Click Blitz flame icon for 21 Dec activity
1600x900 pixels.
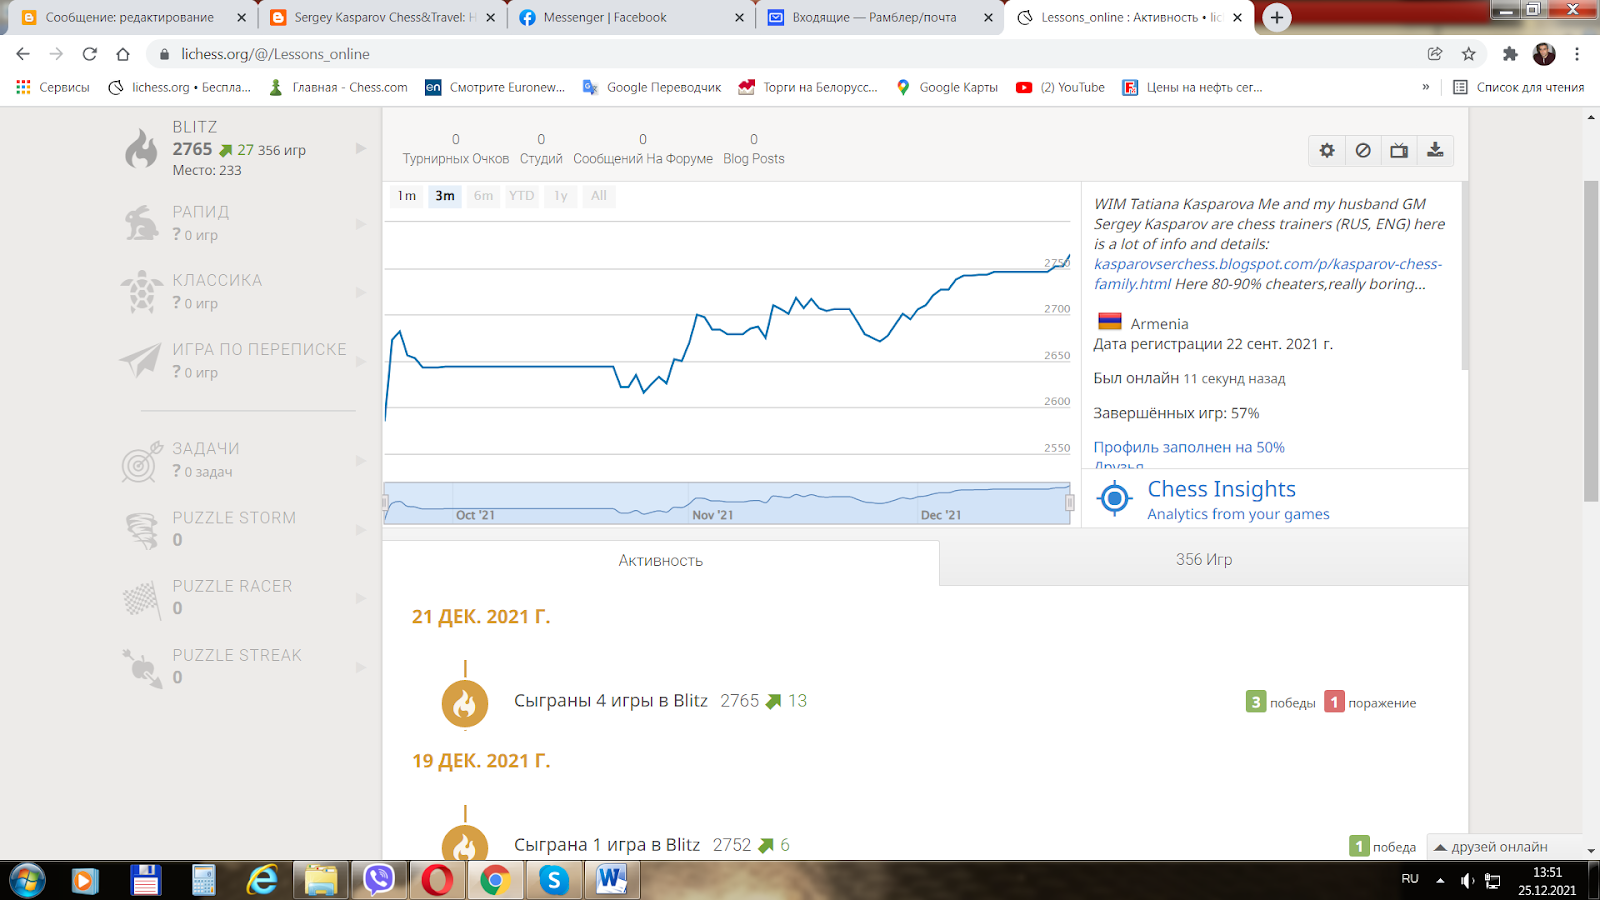[x=465, y=703]
